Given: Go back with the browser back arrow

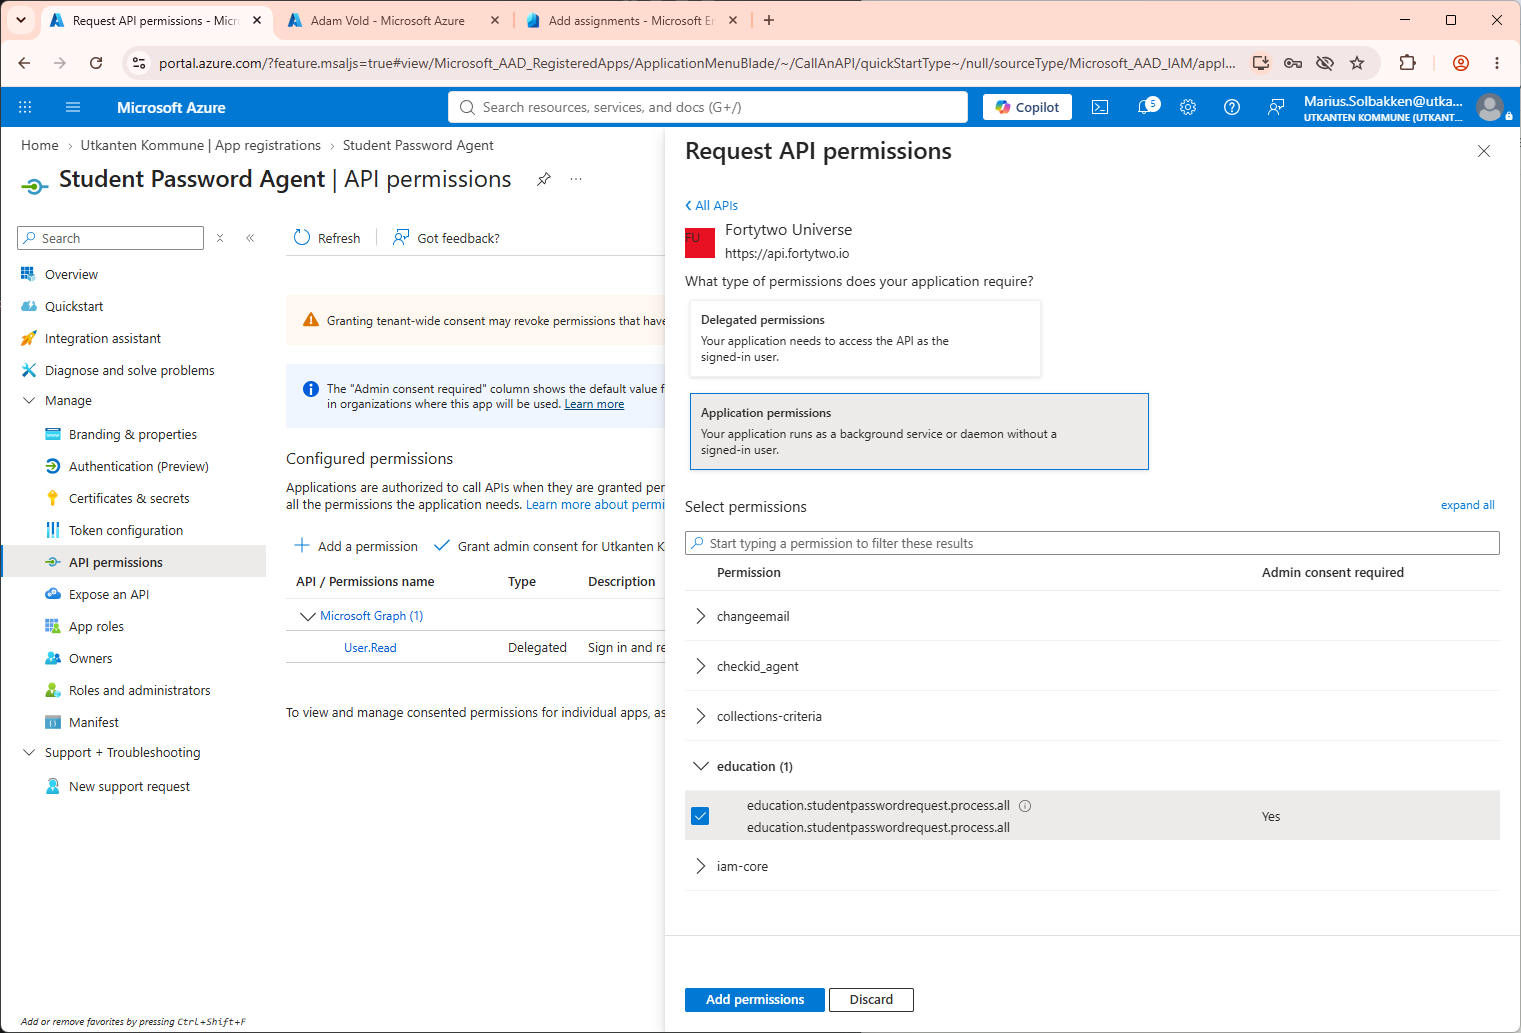Looking at the screenshot, I should [x=24, y=63].
